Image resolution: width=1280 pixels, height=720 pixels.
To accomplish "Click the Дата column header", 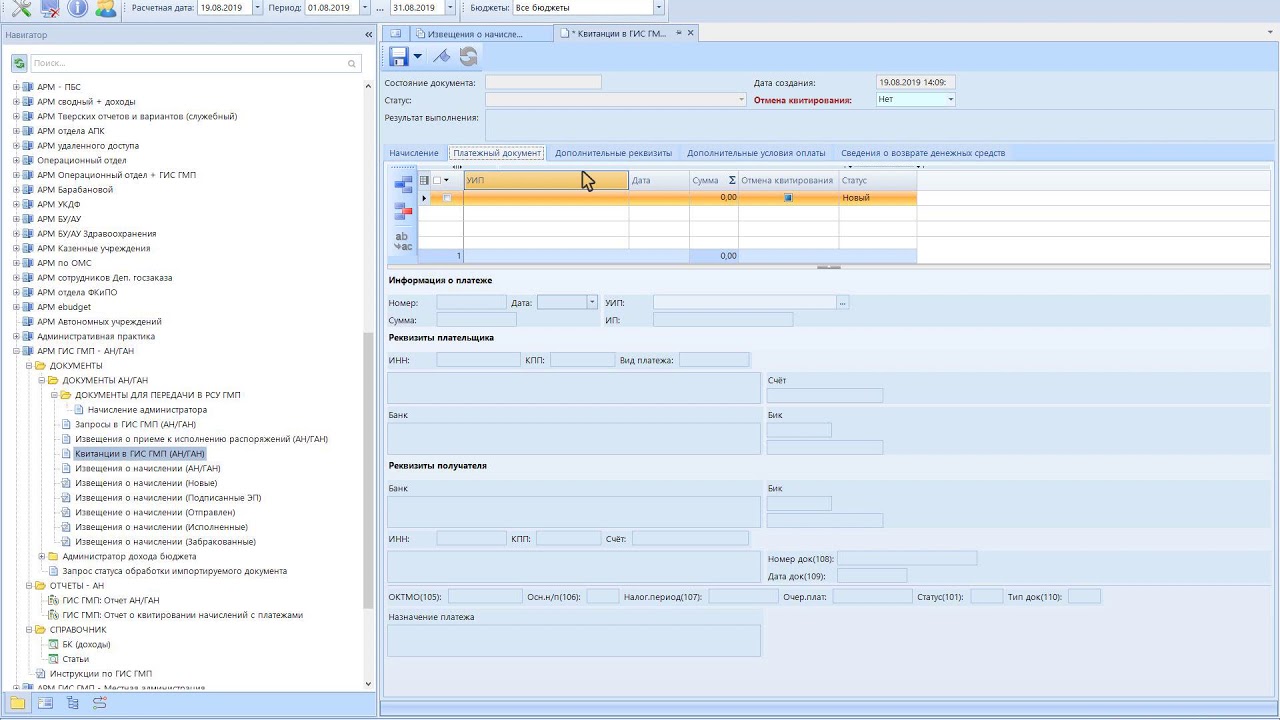I will [659, 181].
